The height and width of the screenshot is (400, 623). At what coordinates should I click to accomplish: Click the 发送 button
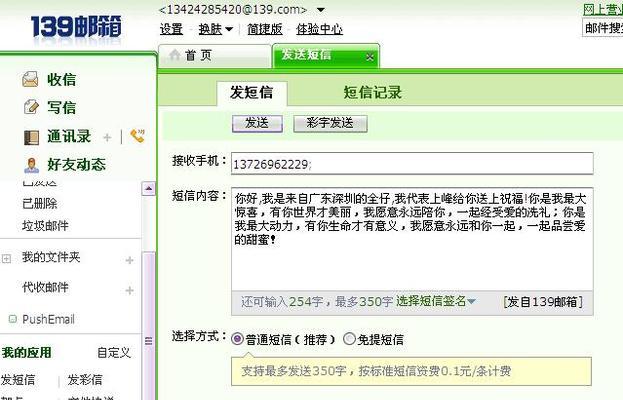(257, 124)
